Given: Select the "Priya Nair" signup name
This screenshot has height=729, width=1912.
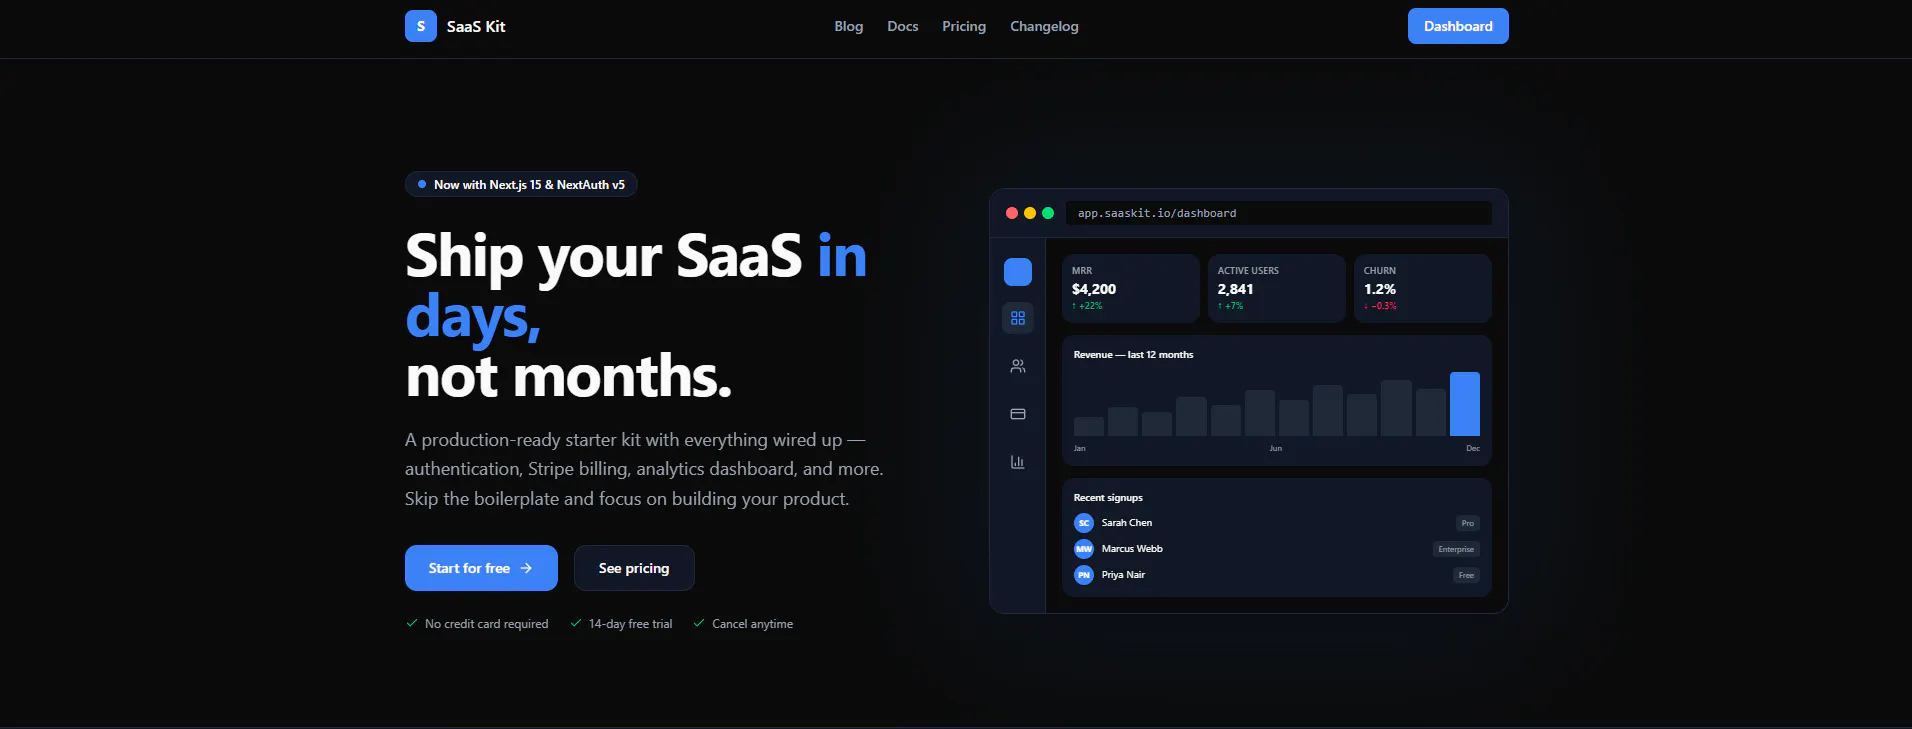Looking at the screenshot, I should (x=1123, y=575).
